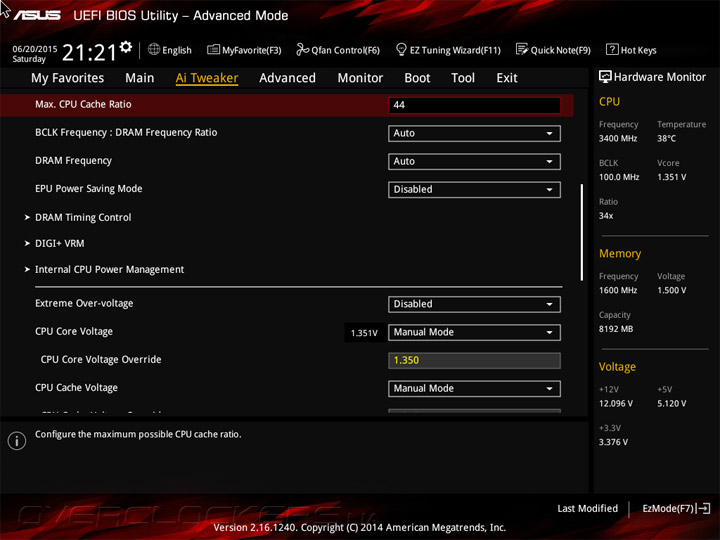Open BCLK Frequency : DRAM Frequency Ratio dropdown
The image size is (720, 540).
[474, 134]
